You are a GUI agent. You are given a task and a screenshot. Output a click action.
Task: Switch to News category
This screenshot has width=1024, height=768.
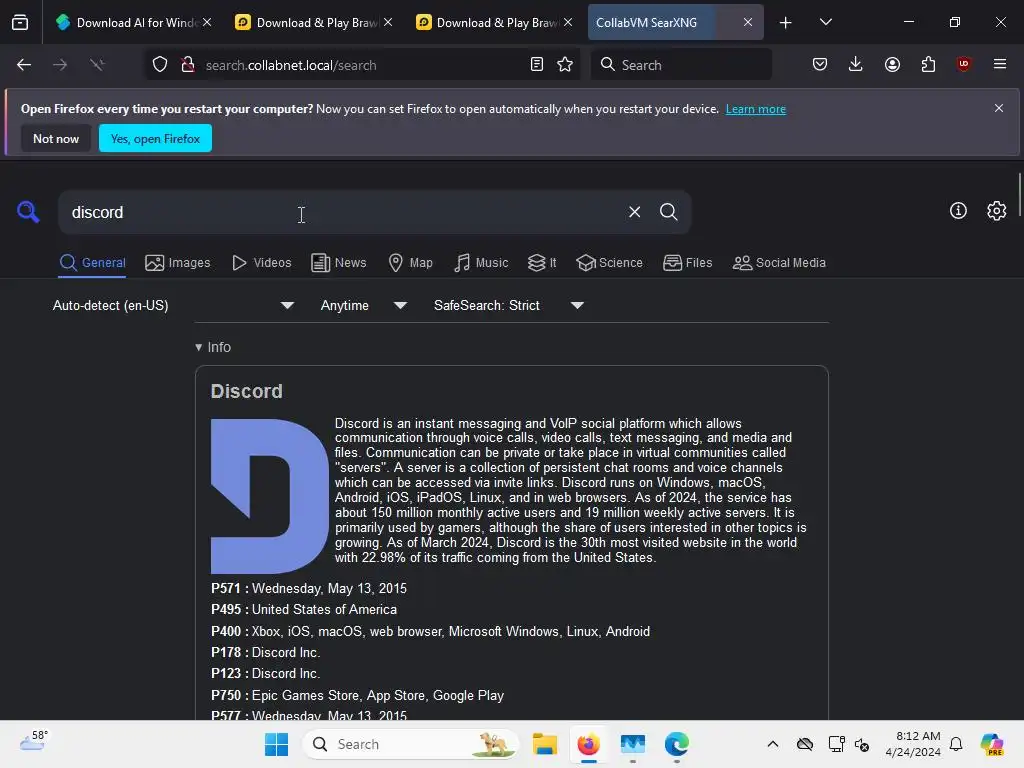click(339, 263)
